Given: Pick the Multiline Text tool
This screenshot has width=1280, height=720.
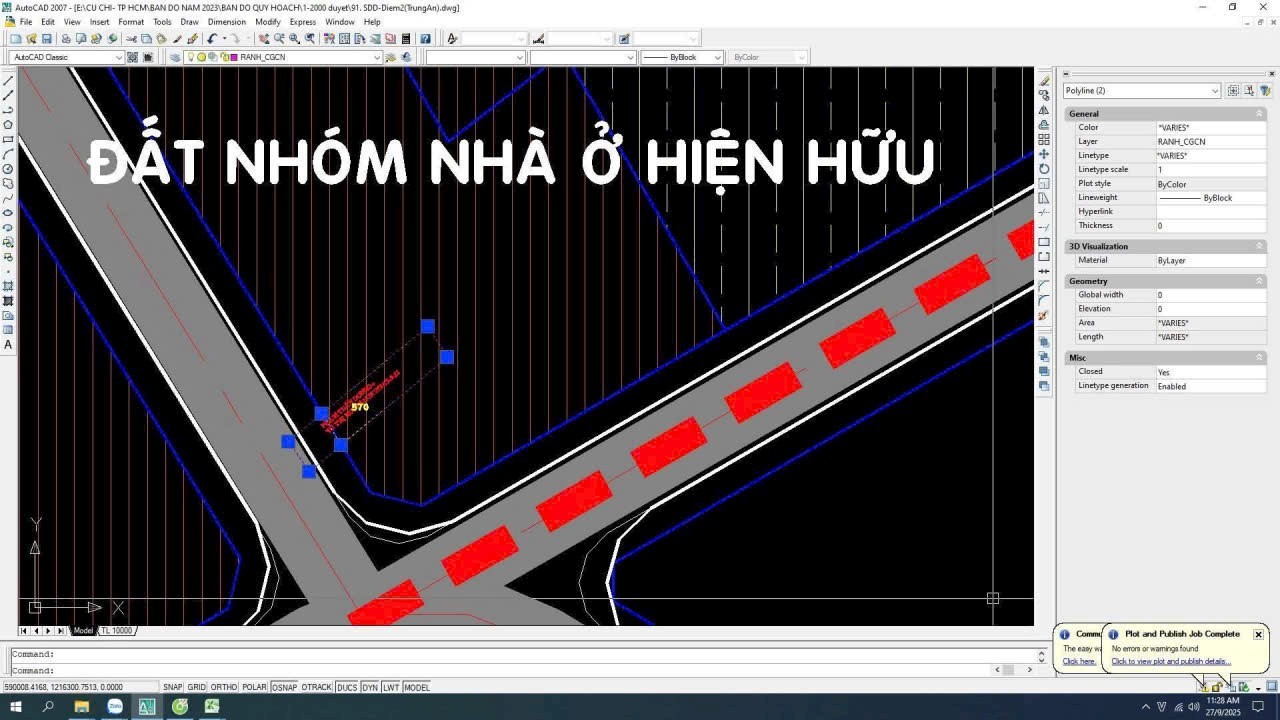Looking at the screenshot, I should 9,345.
